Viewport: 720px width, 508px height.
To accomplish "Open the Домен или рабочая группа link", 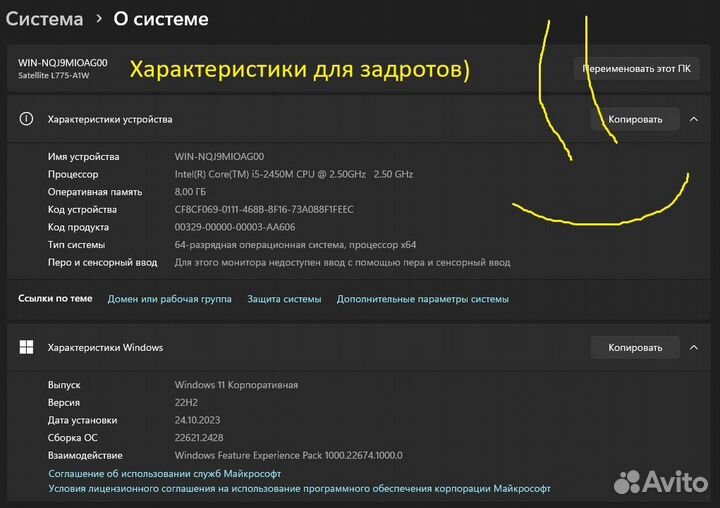I will point(169,299).
